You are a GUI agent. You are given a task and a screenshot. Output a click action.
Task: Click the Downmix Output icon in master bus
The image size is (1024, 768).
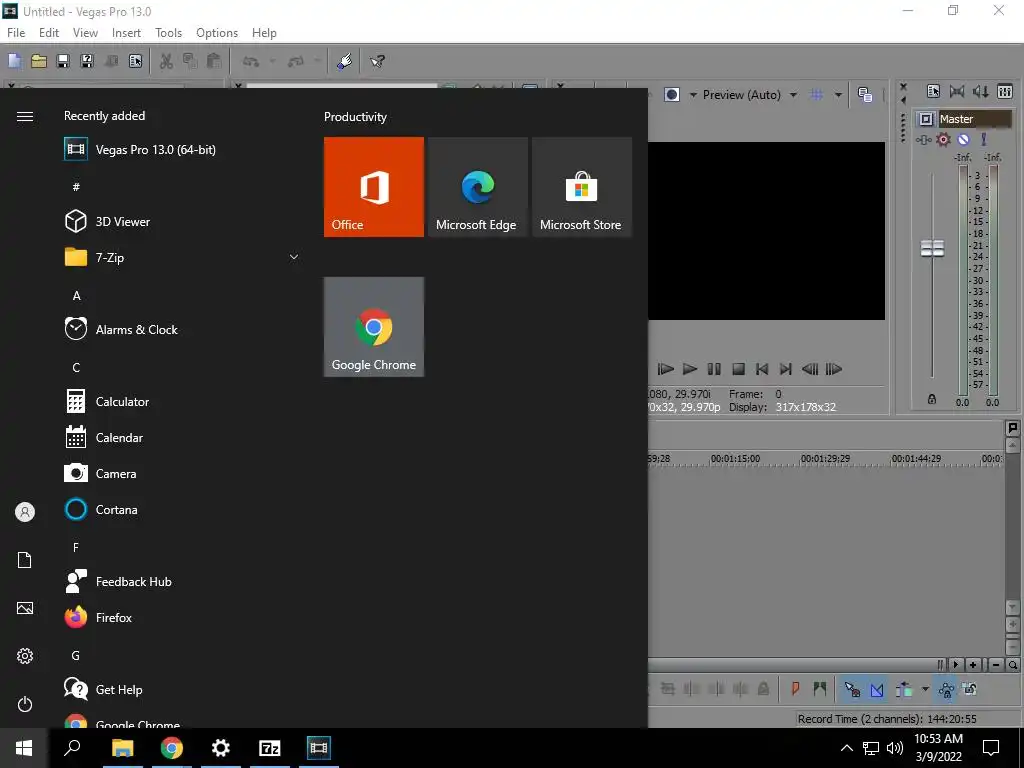[957, 91]
